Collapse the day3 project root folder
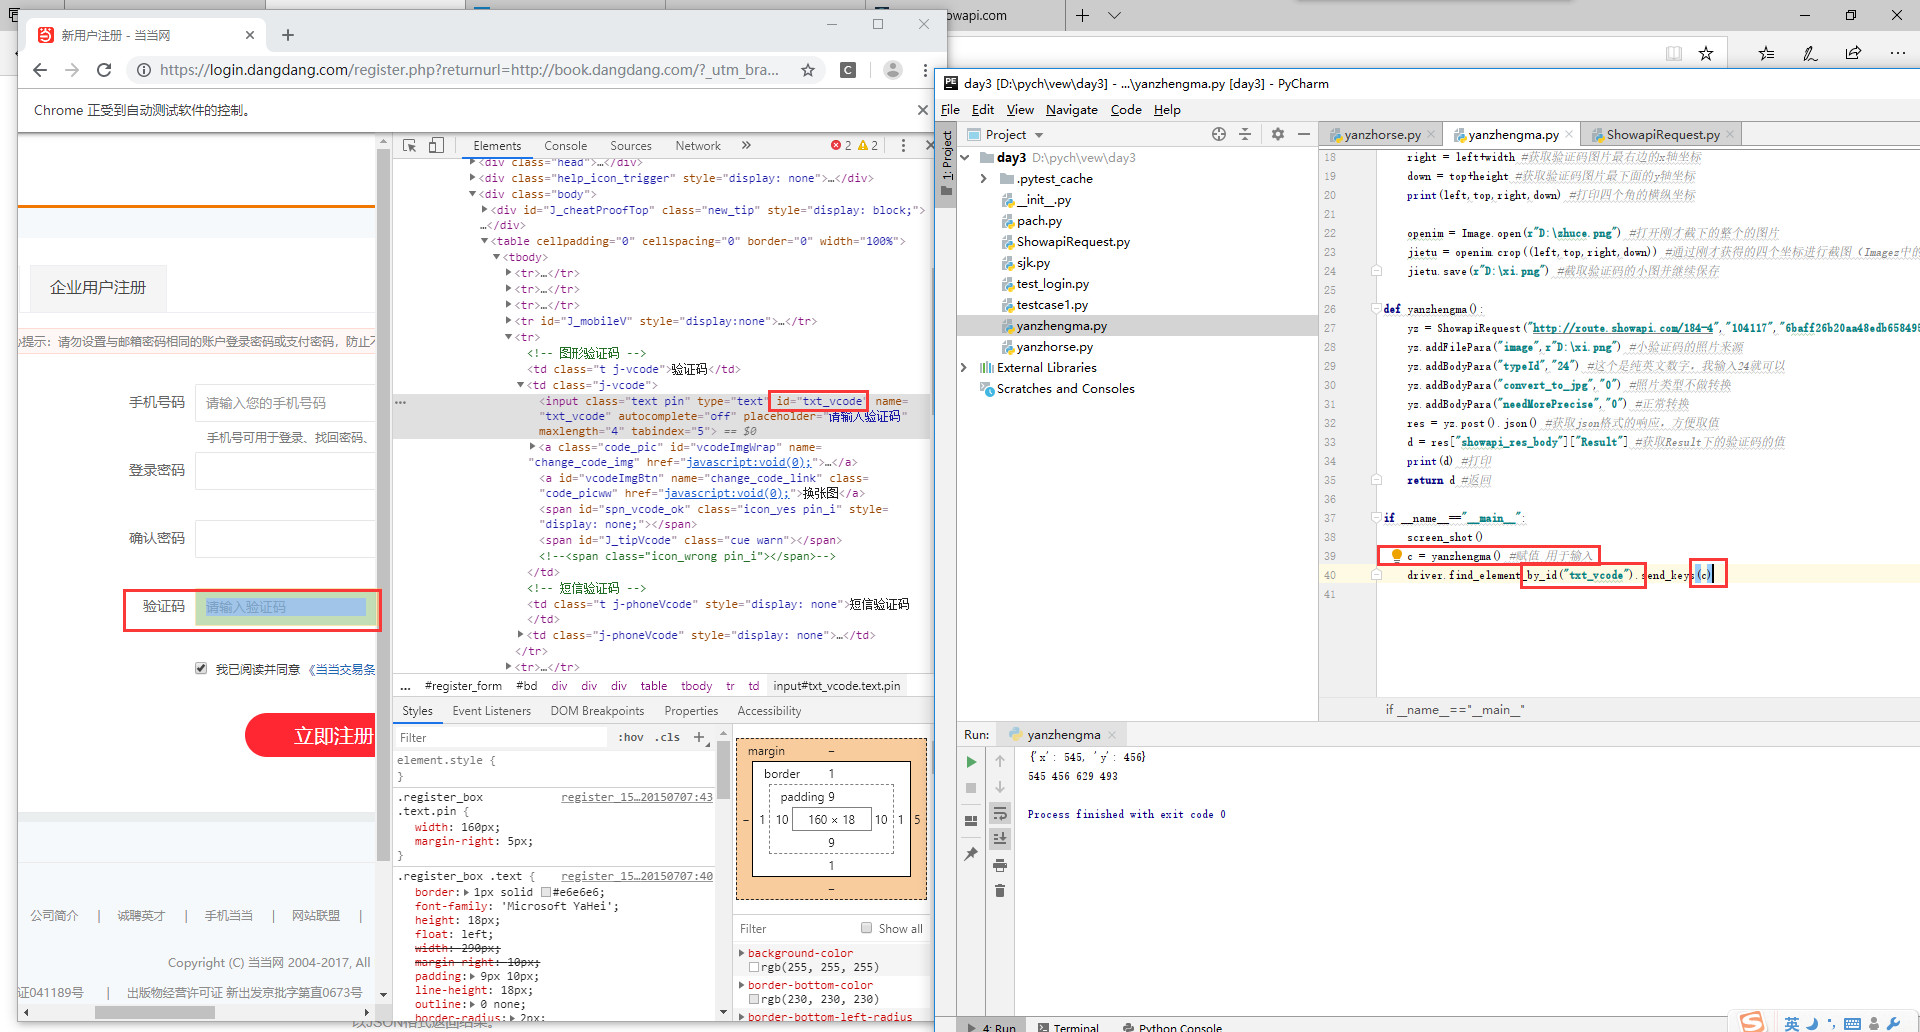 tap(965, 157)
